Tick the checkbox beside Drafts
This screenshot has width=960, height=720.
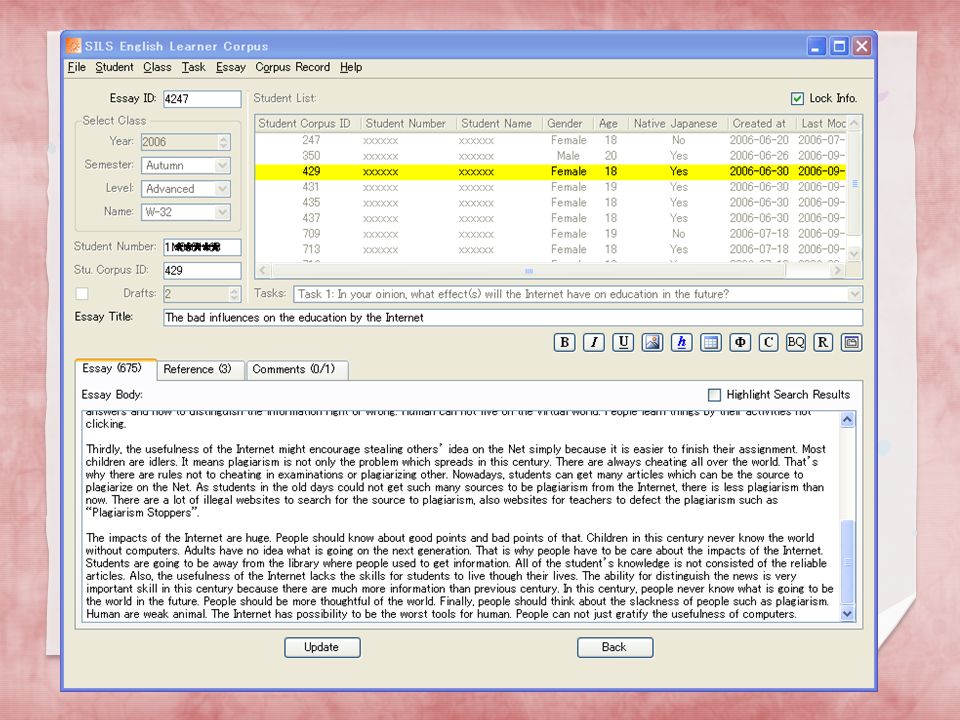81,294
